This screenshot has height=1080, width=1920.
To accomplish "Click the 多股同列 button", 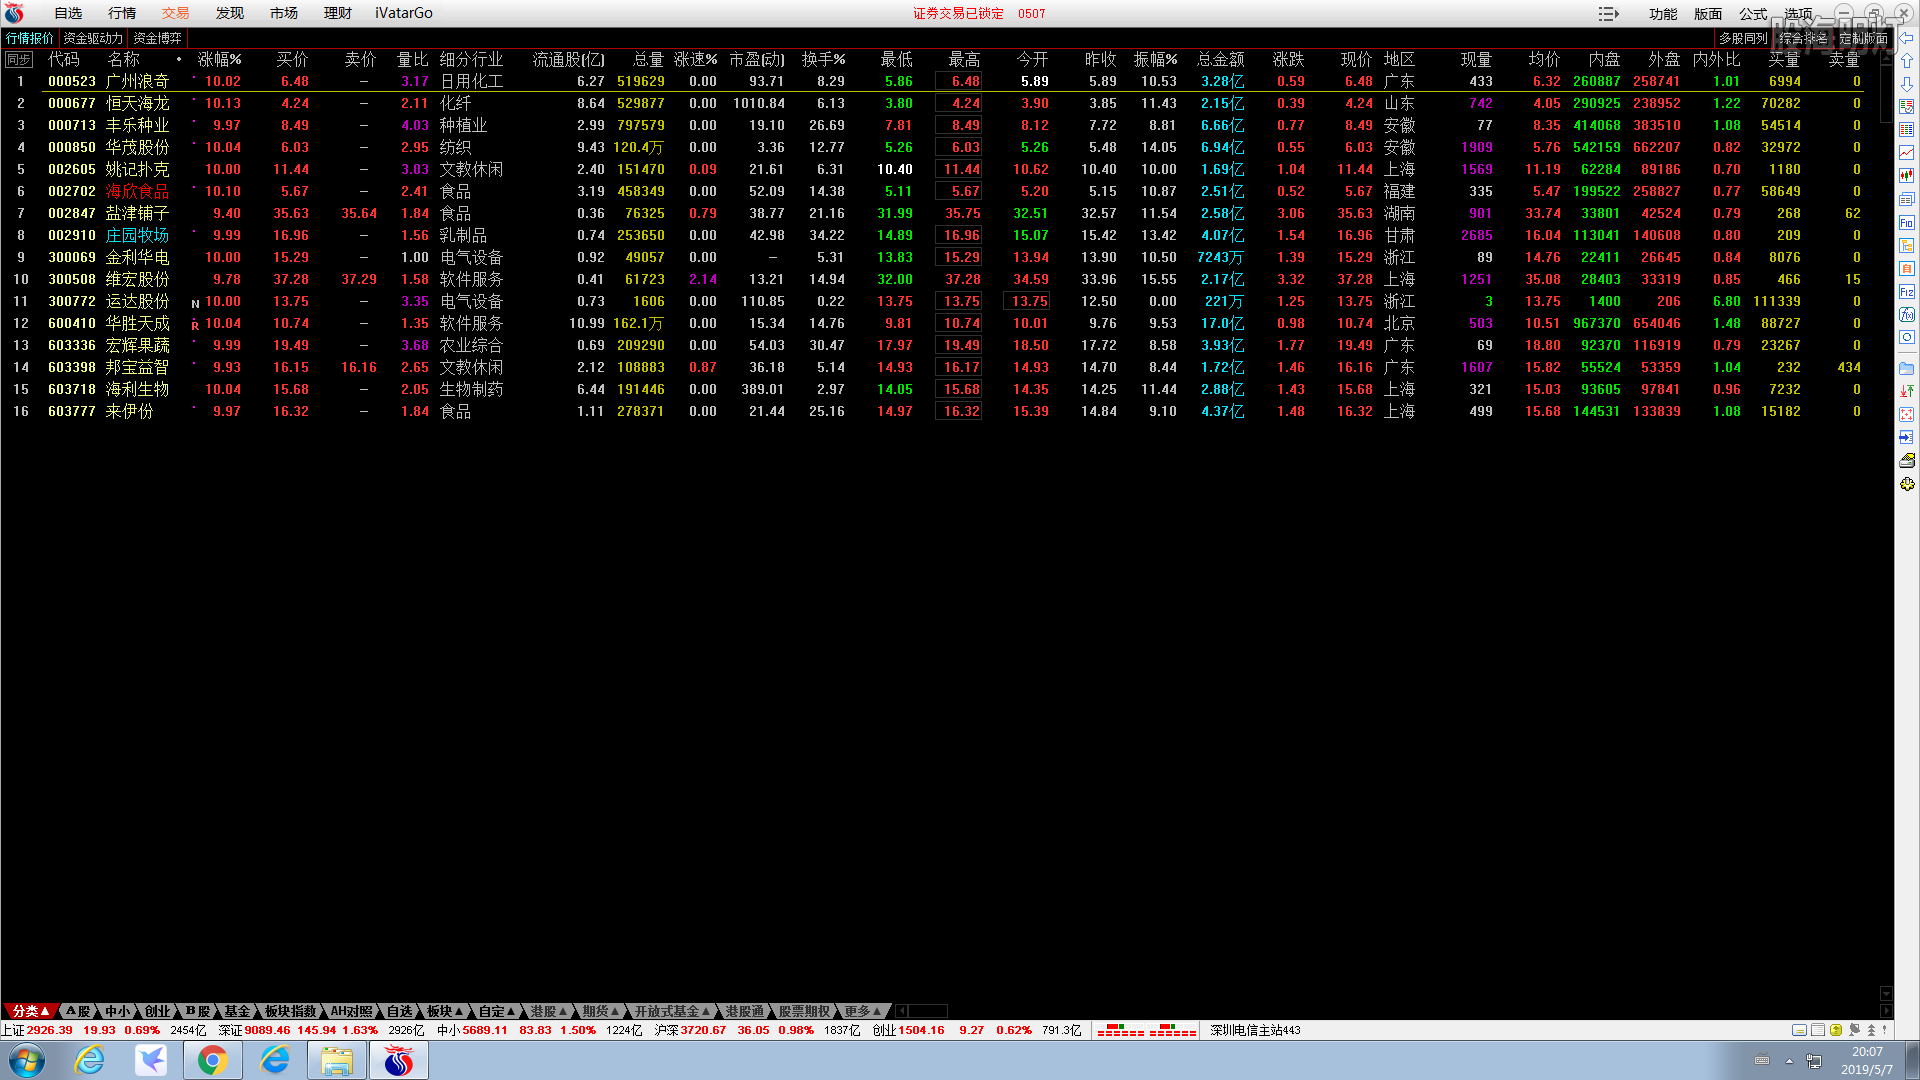I will click(1743, 38).
